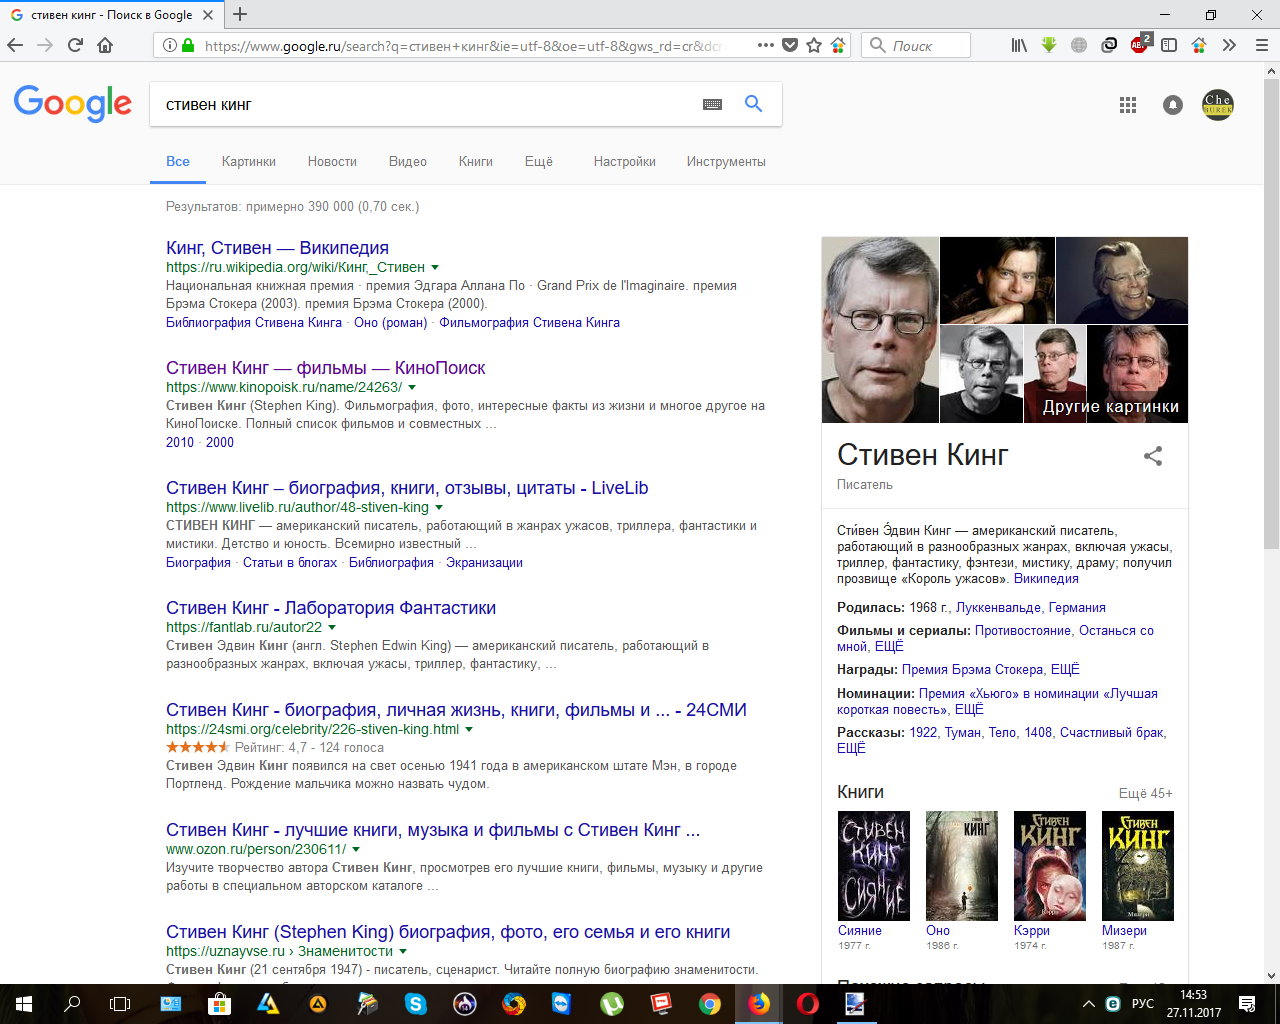Expand the kinopoisk.ru URL dropdown arrow
Viewport: 1280px width, 1024px height.
412,388
